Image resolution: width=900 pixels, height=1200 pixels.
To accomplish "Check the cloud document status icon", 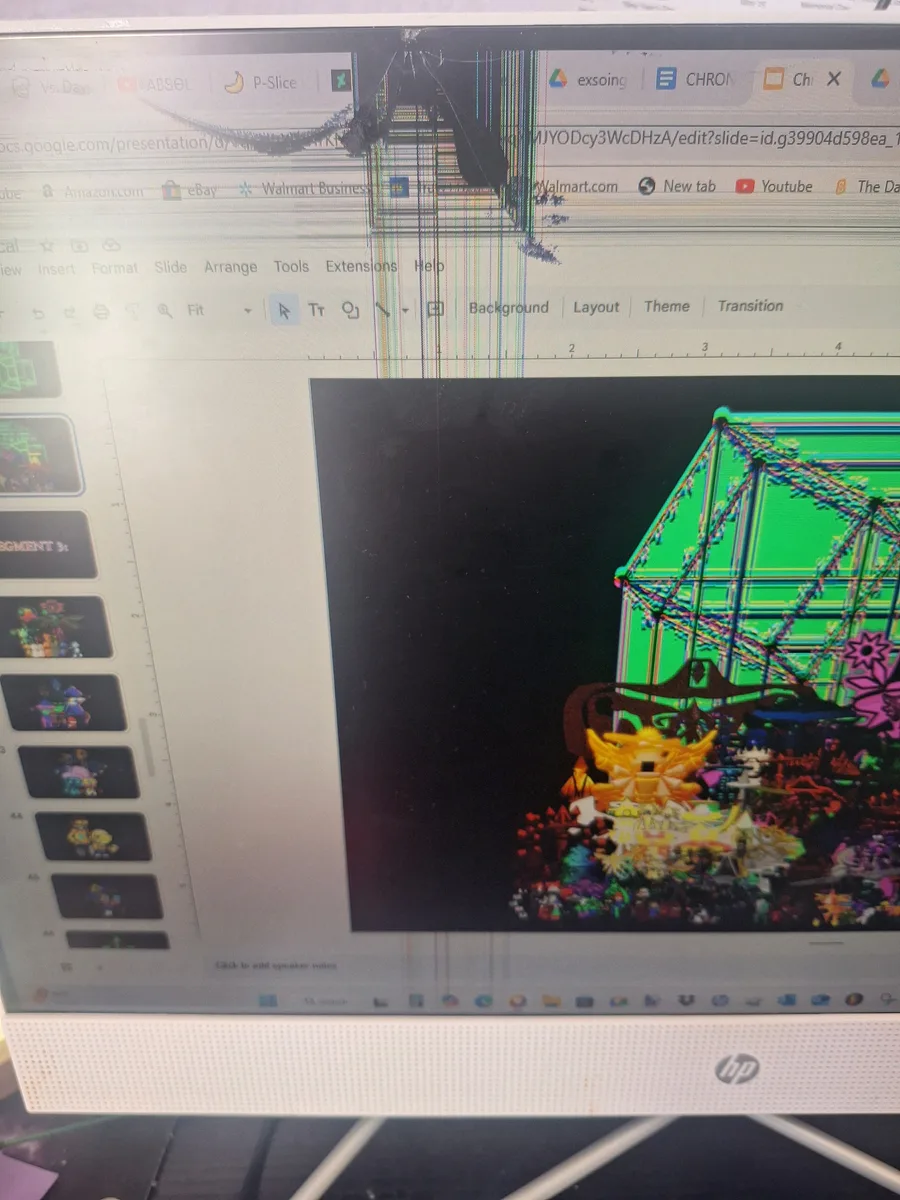I will [111, 245].
